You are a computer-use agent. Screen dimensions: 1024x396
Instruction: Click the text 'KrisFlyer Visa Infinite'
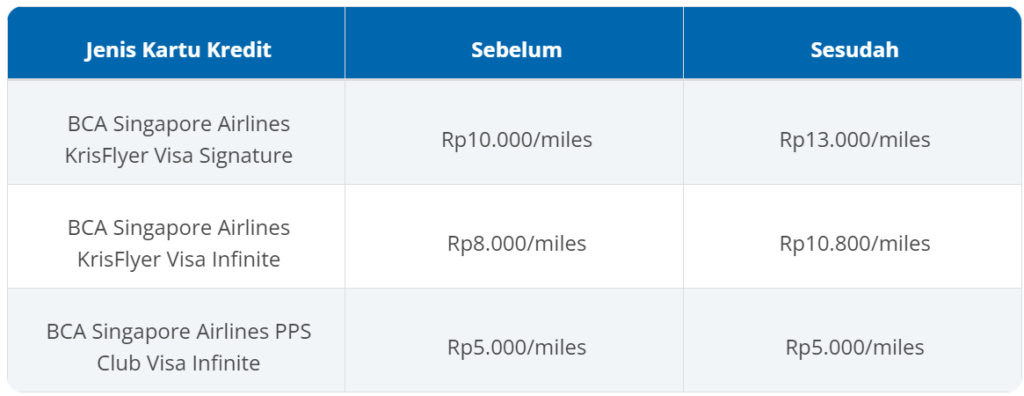(x=178, y=259)
